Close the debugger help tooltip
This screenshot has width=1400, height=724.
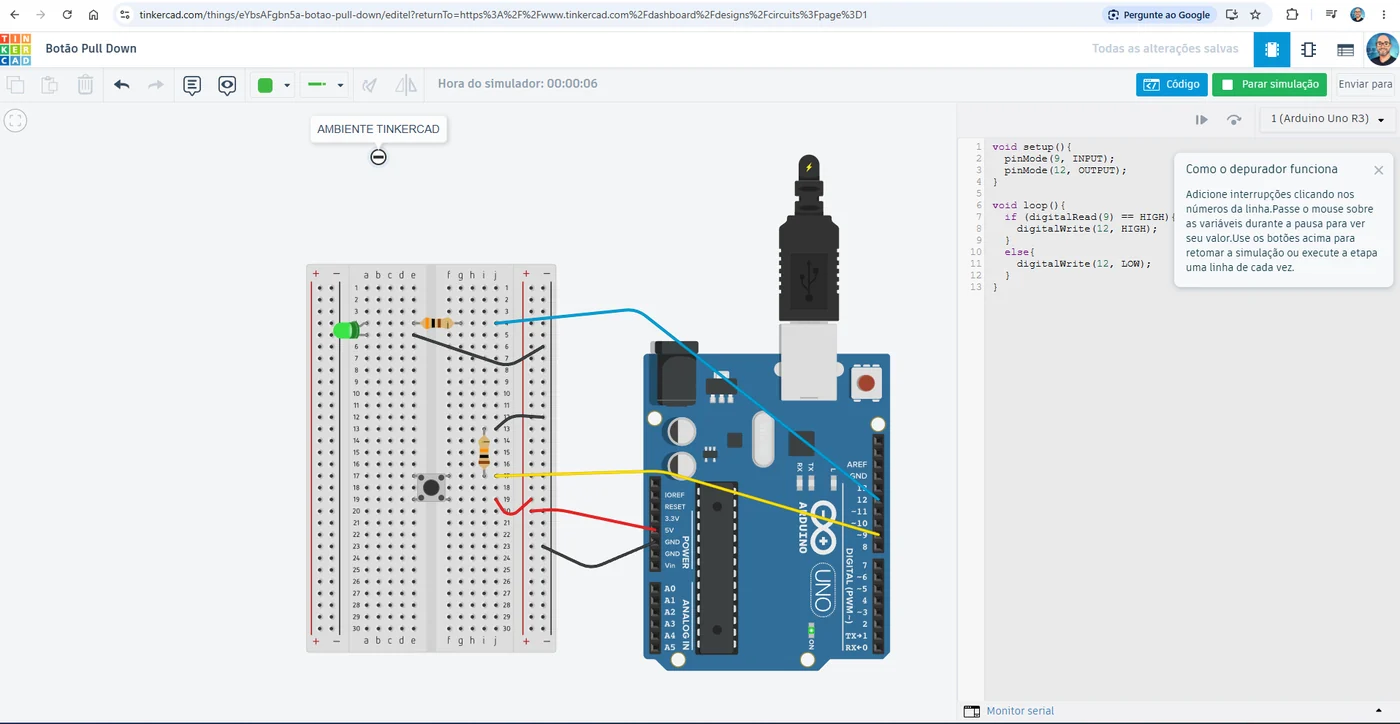(x=1378, y=170)
